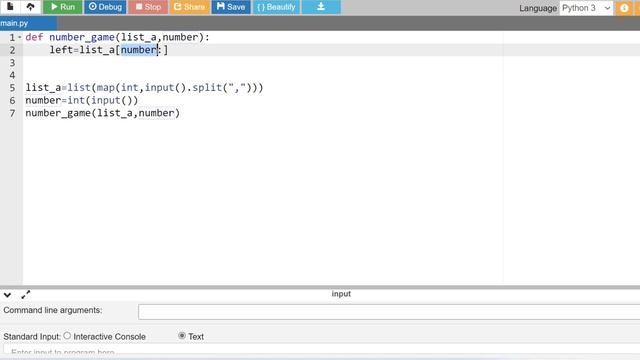The height and width of the screenshot is (360, 640).
Task: Click the 'input' panel title
Action: click(341, 294)
